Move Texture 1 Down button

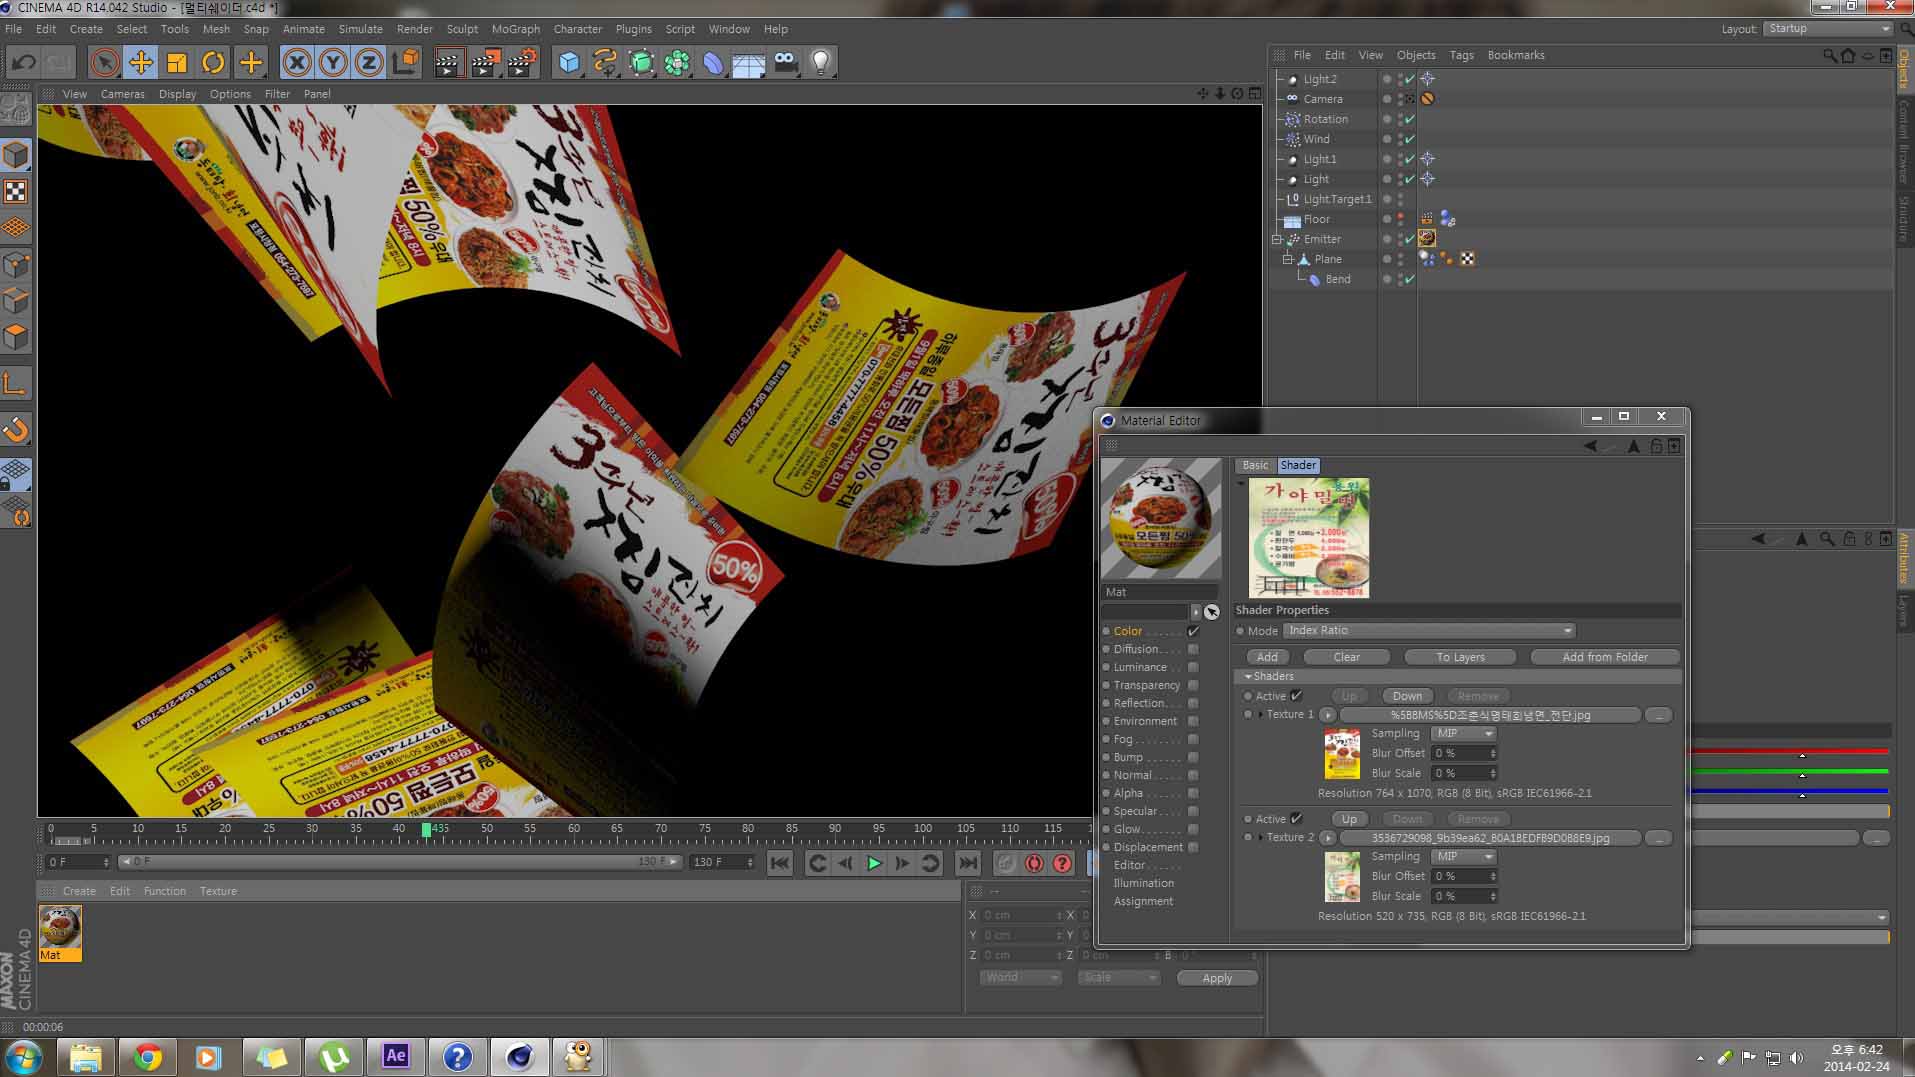point(1407,696)
